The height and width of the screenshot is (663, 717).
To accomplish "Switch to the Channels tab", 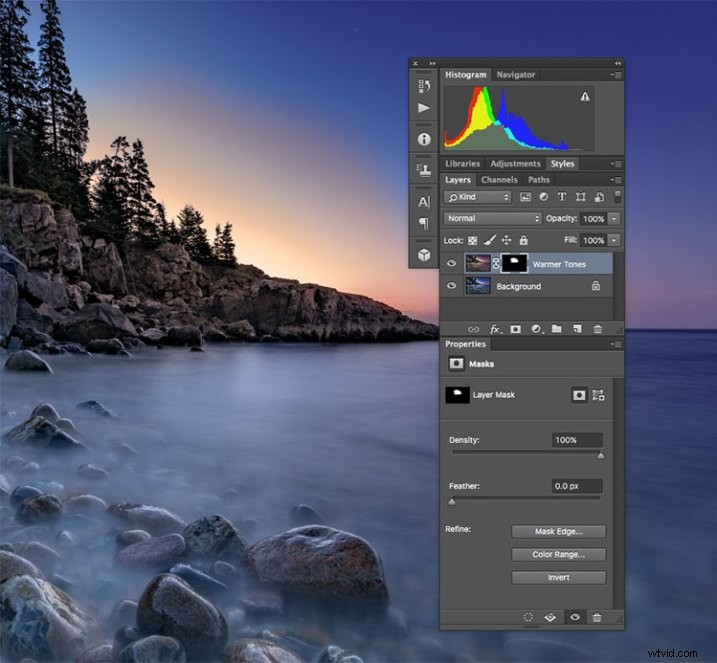I will pyautogui.click(x=499, y=180).
